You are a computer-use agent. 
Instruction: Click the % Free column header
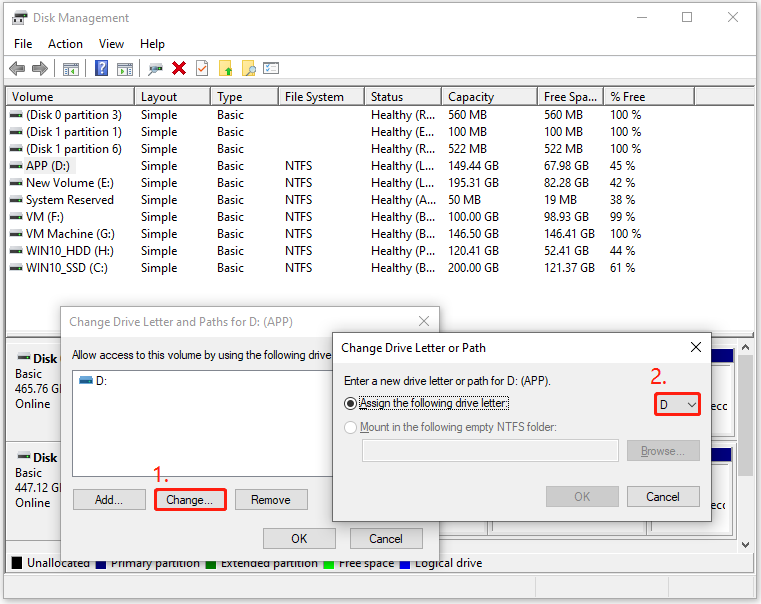649,97
